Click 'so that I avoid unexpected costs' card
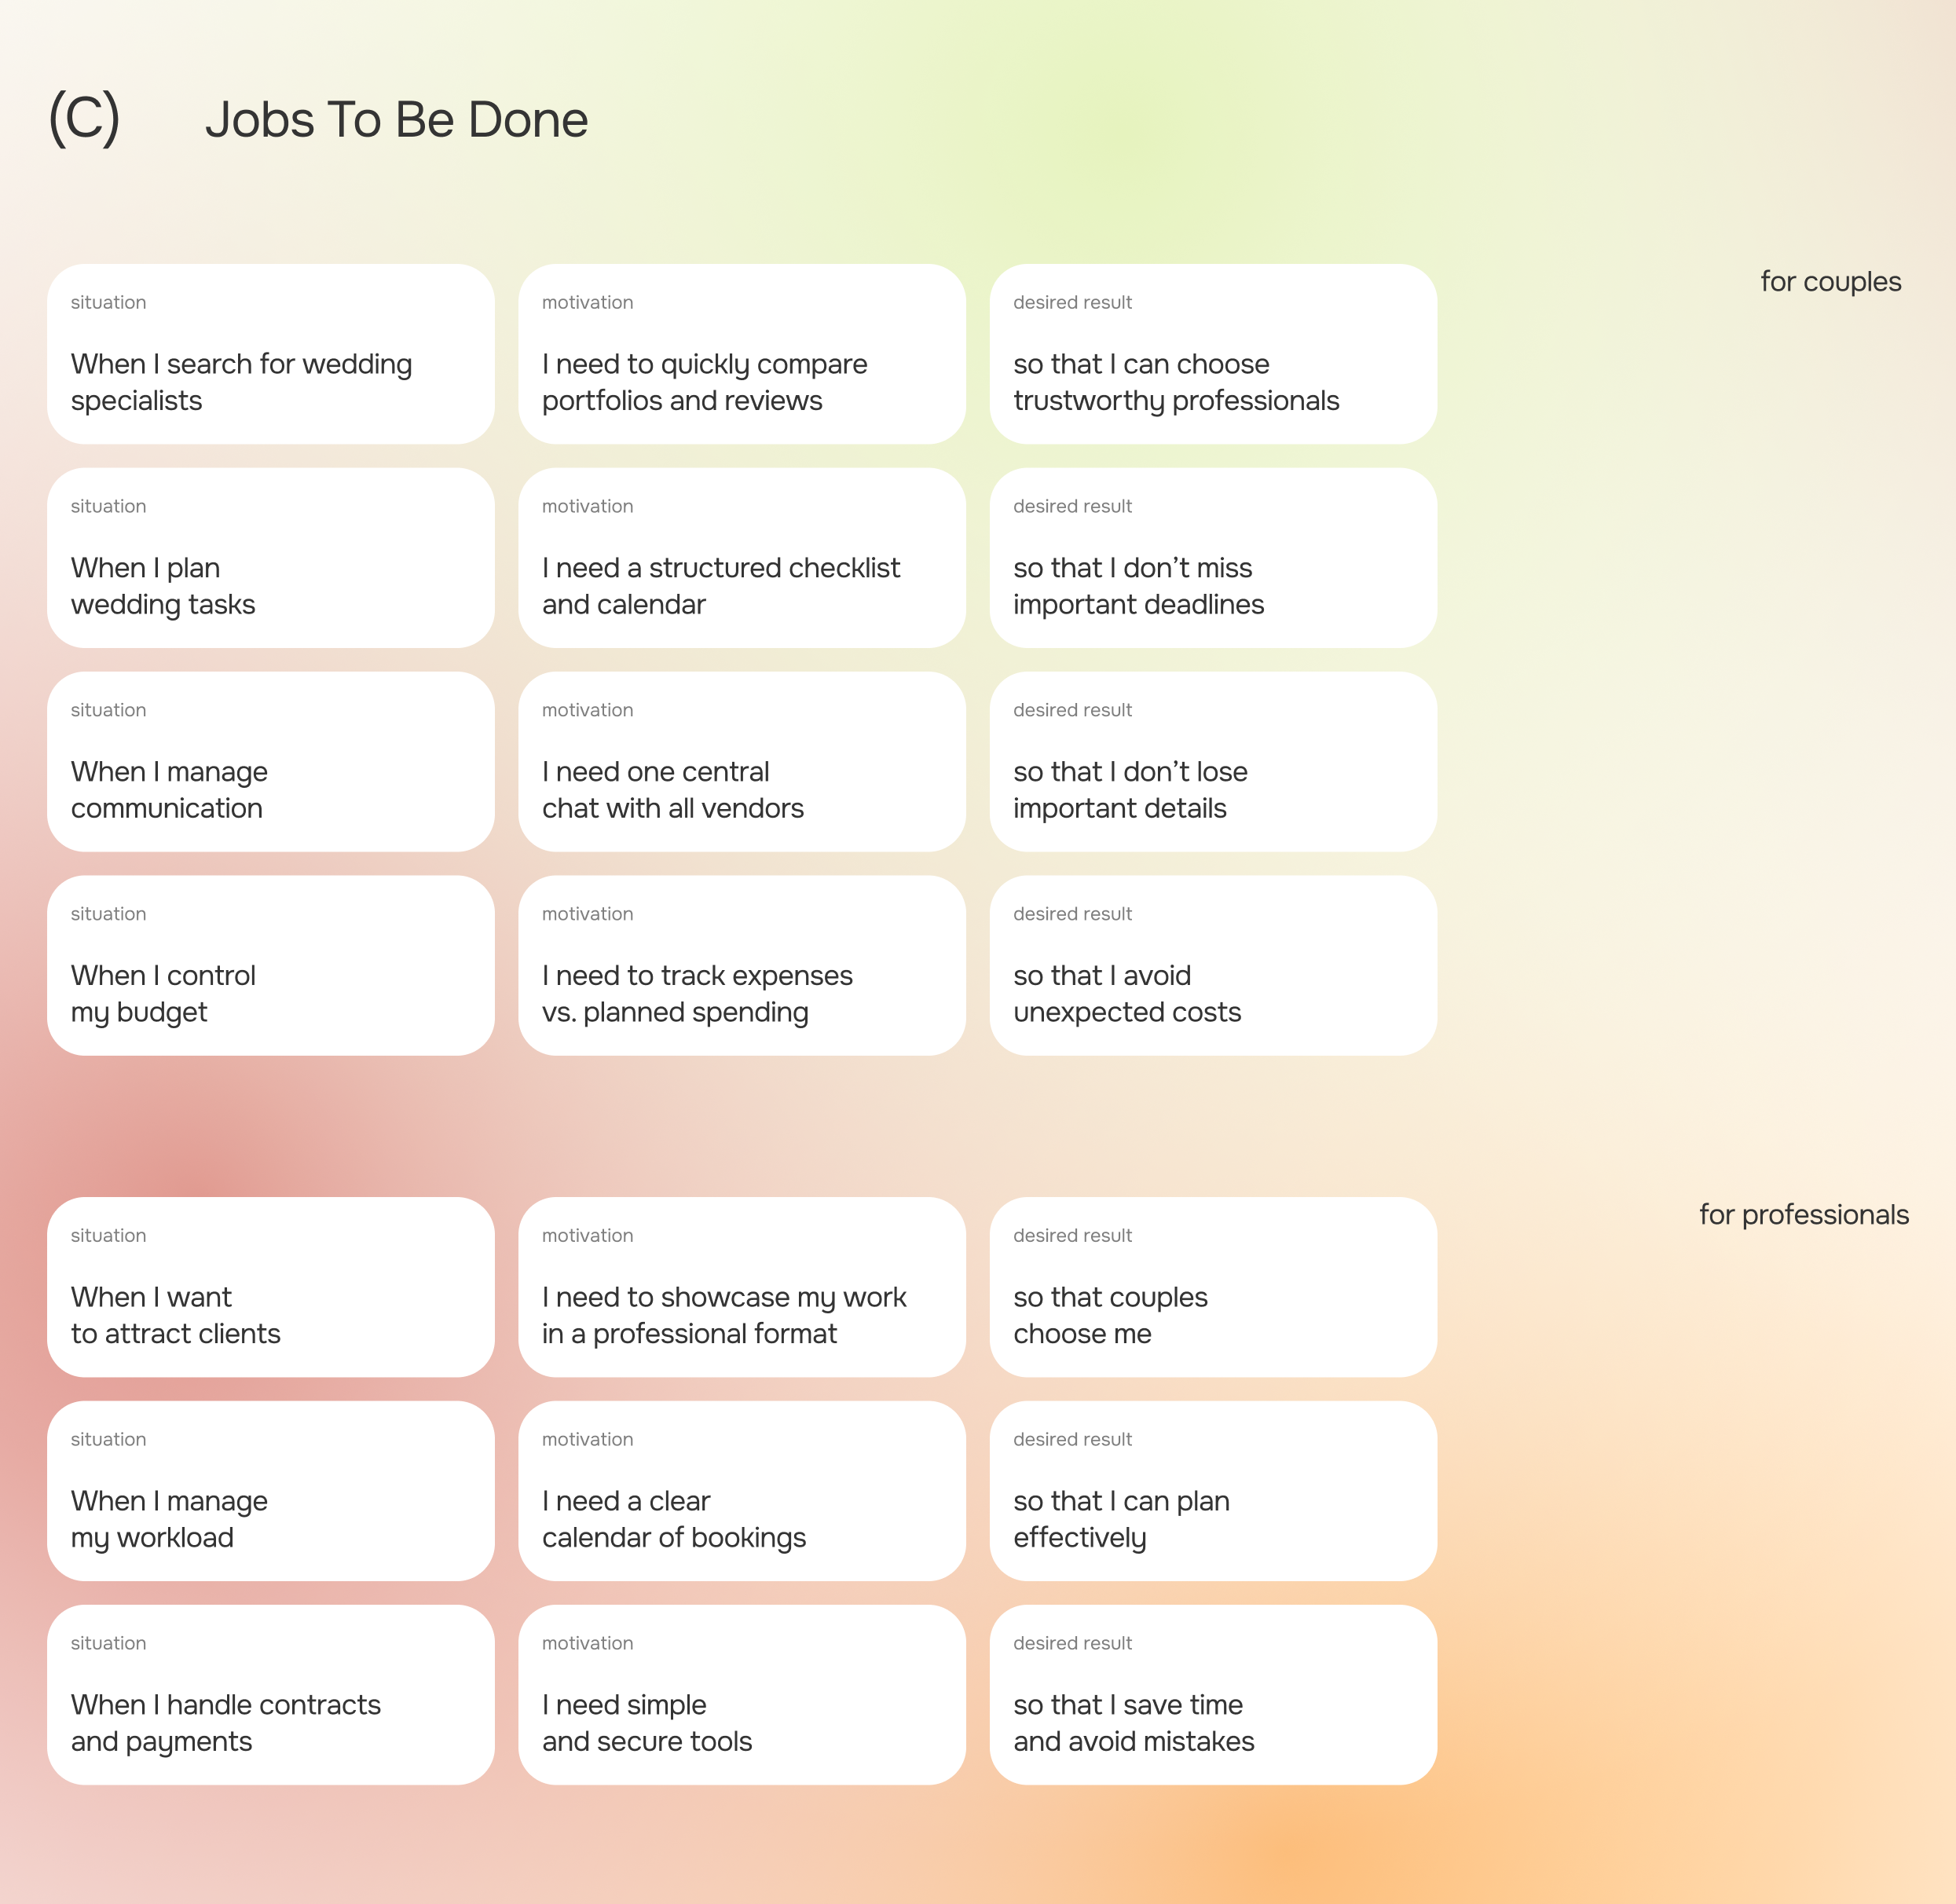This screenshot has width=1956, height=1904. pos(1212,966)
